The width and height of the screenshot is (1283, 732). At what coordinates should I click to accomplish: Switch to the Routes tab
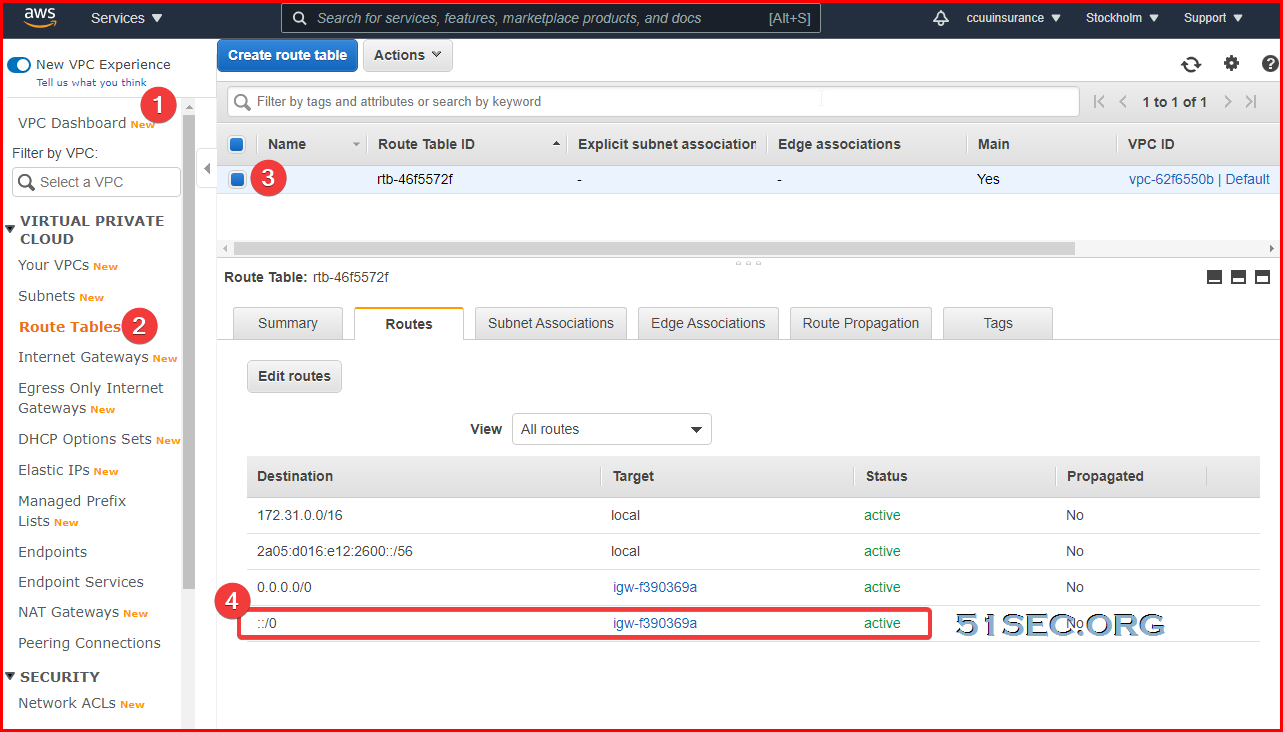coord(409,324)
